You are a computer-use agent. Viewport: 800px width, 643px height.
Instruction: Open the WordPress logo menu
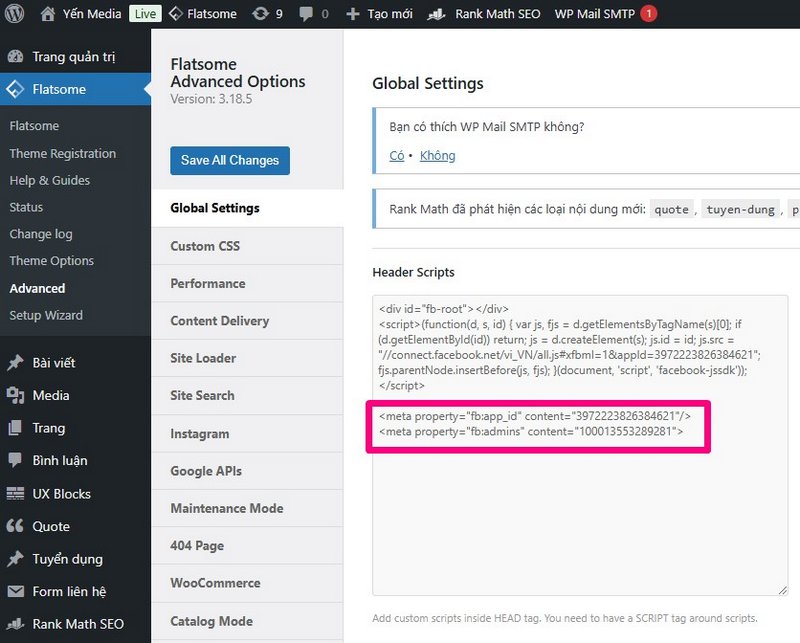click(x=14, y=14)
